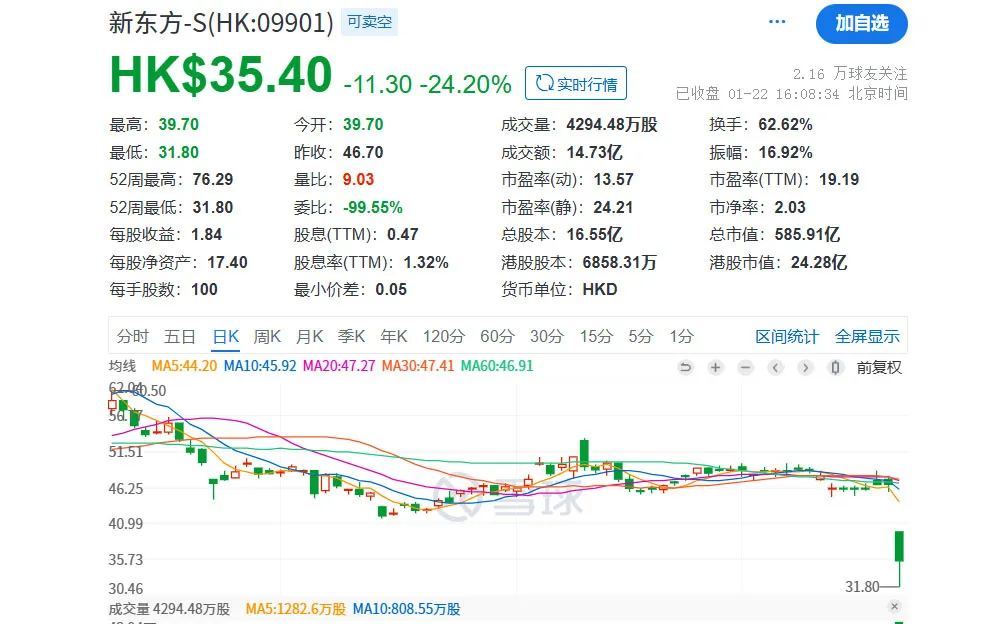Click 实时行情 refresh button

click(576, 84)
